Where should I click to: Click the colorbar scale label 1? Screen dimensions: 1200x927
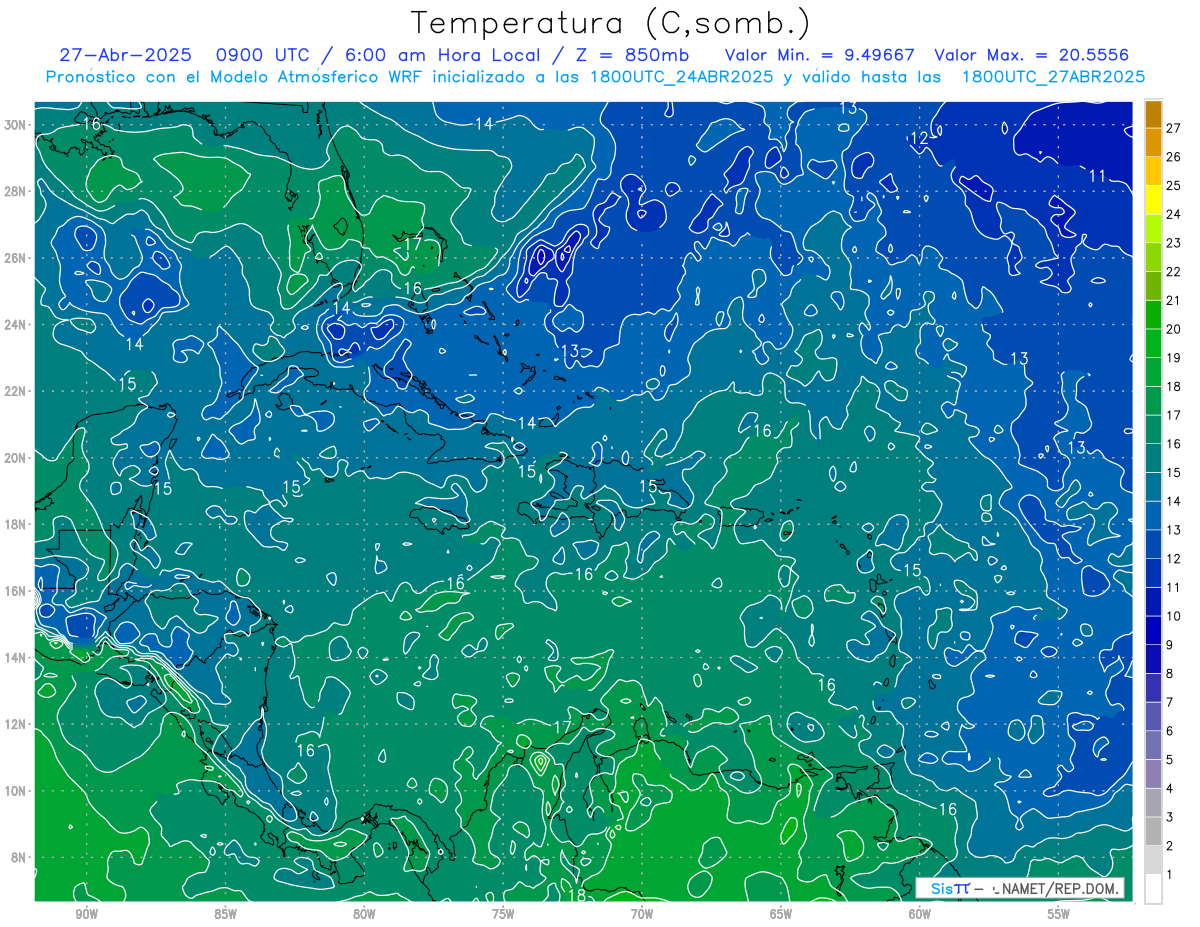(x=1170, y=875)
